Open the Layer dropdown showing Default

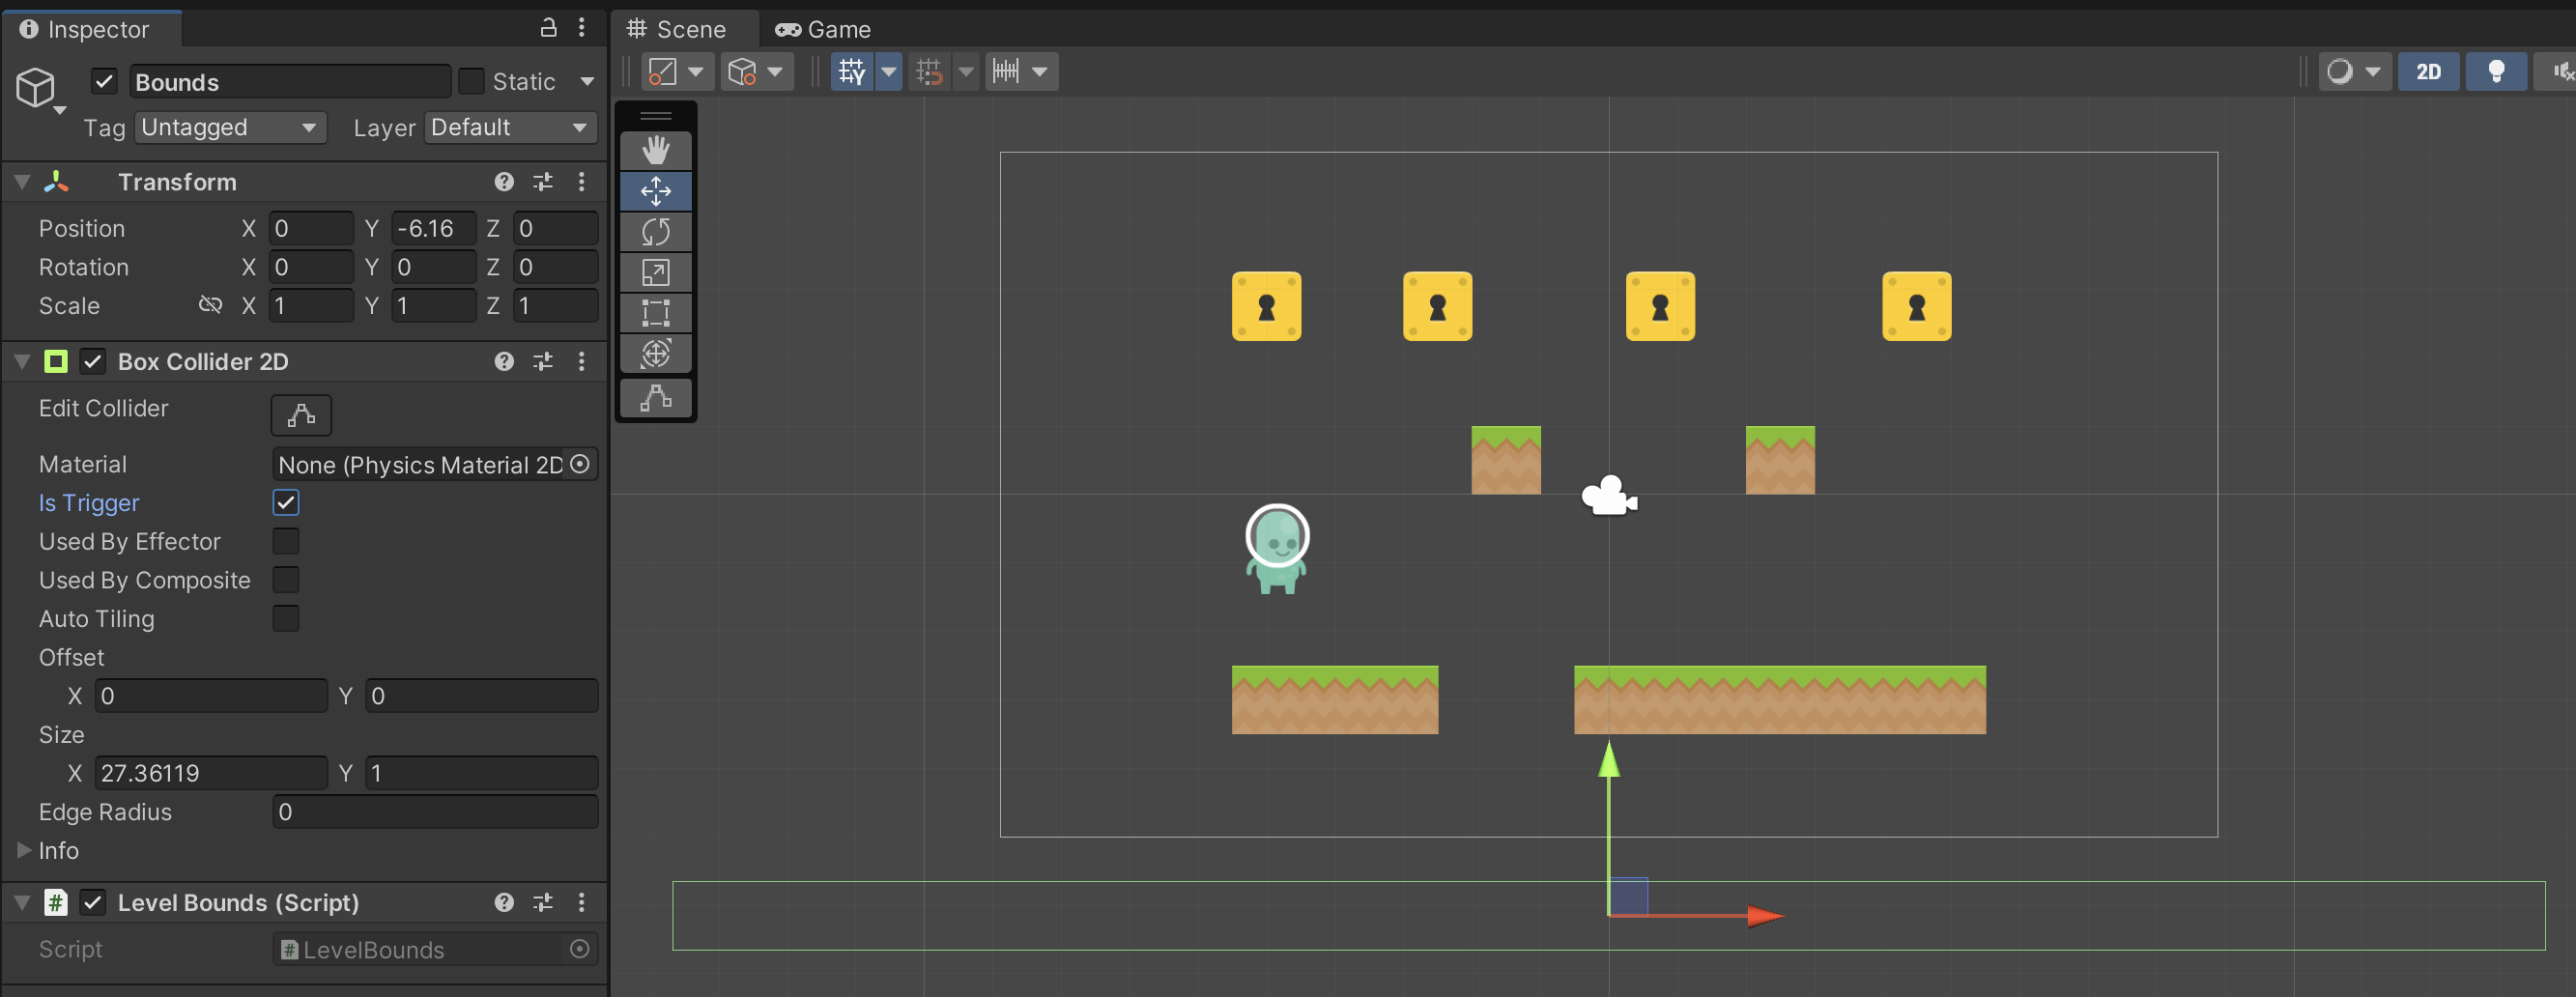[x=510, y=128]
